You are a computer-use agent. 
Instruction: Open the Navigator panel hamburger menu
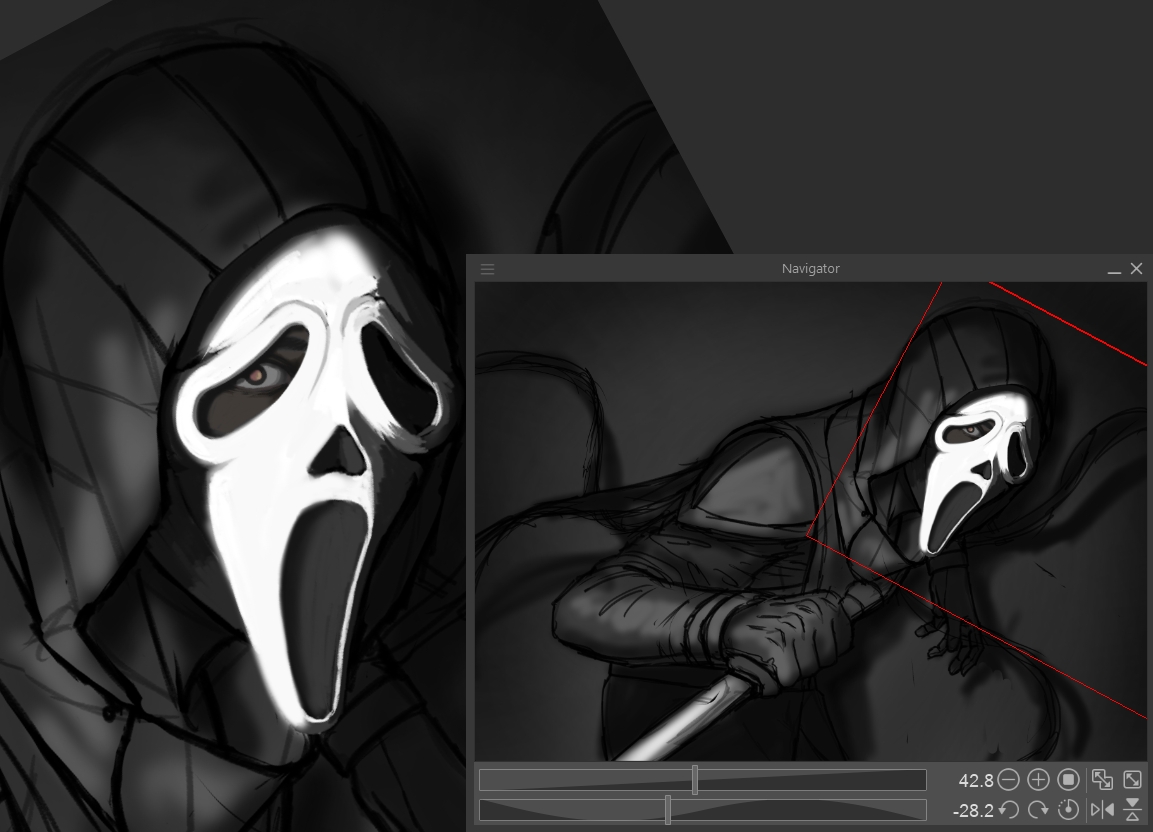click(487, 269)
